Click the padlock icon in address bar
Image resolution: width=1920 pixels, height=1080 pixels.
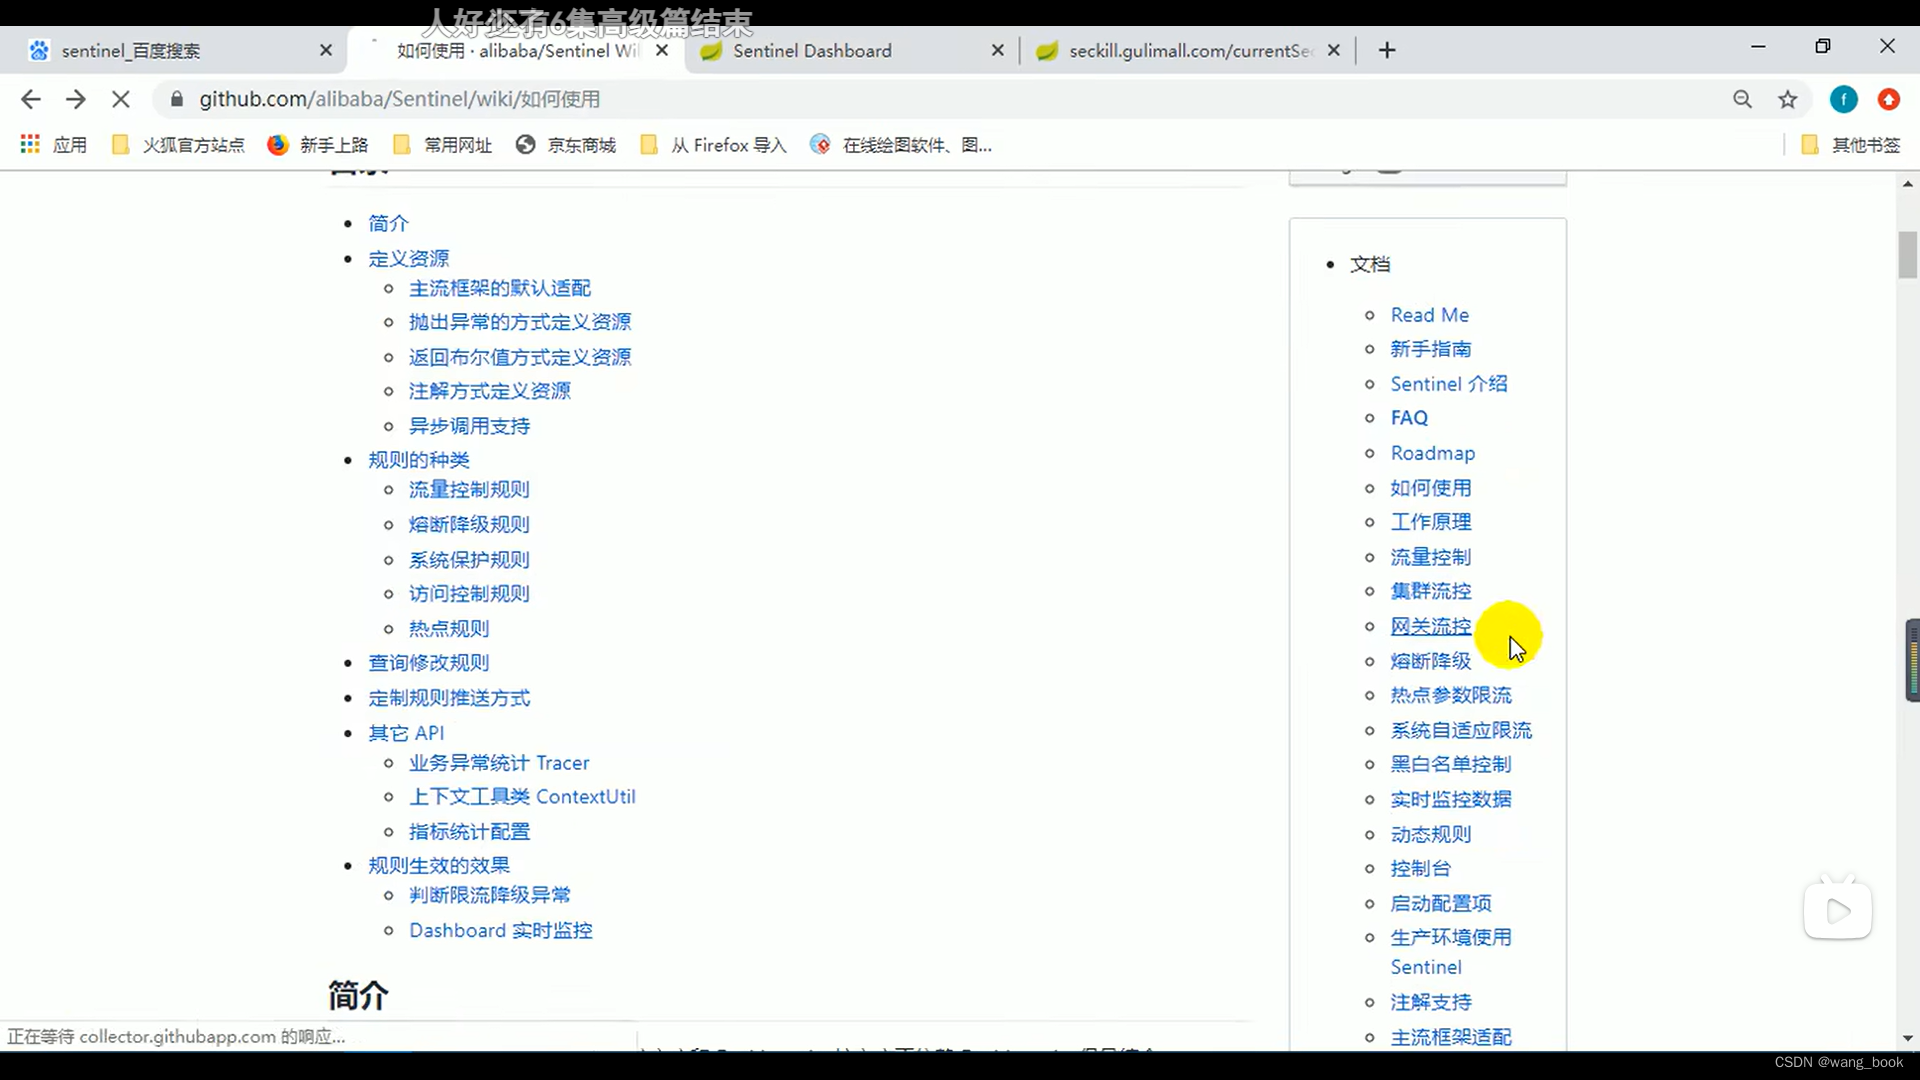(x=175, y=99)
